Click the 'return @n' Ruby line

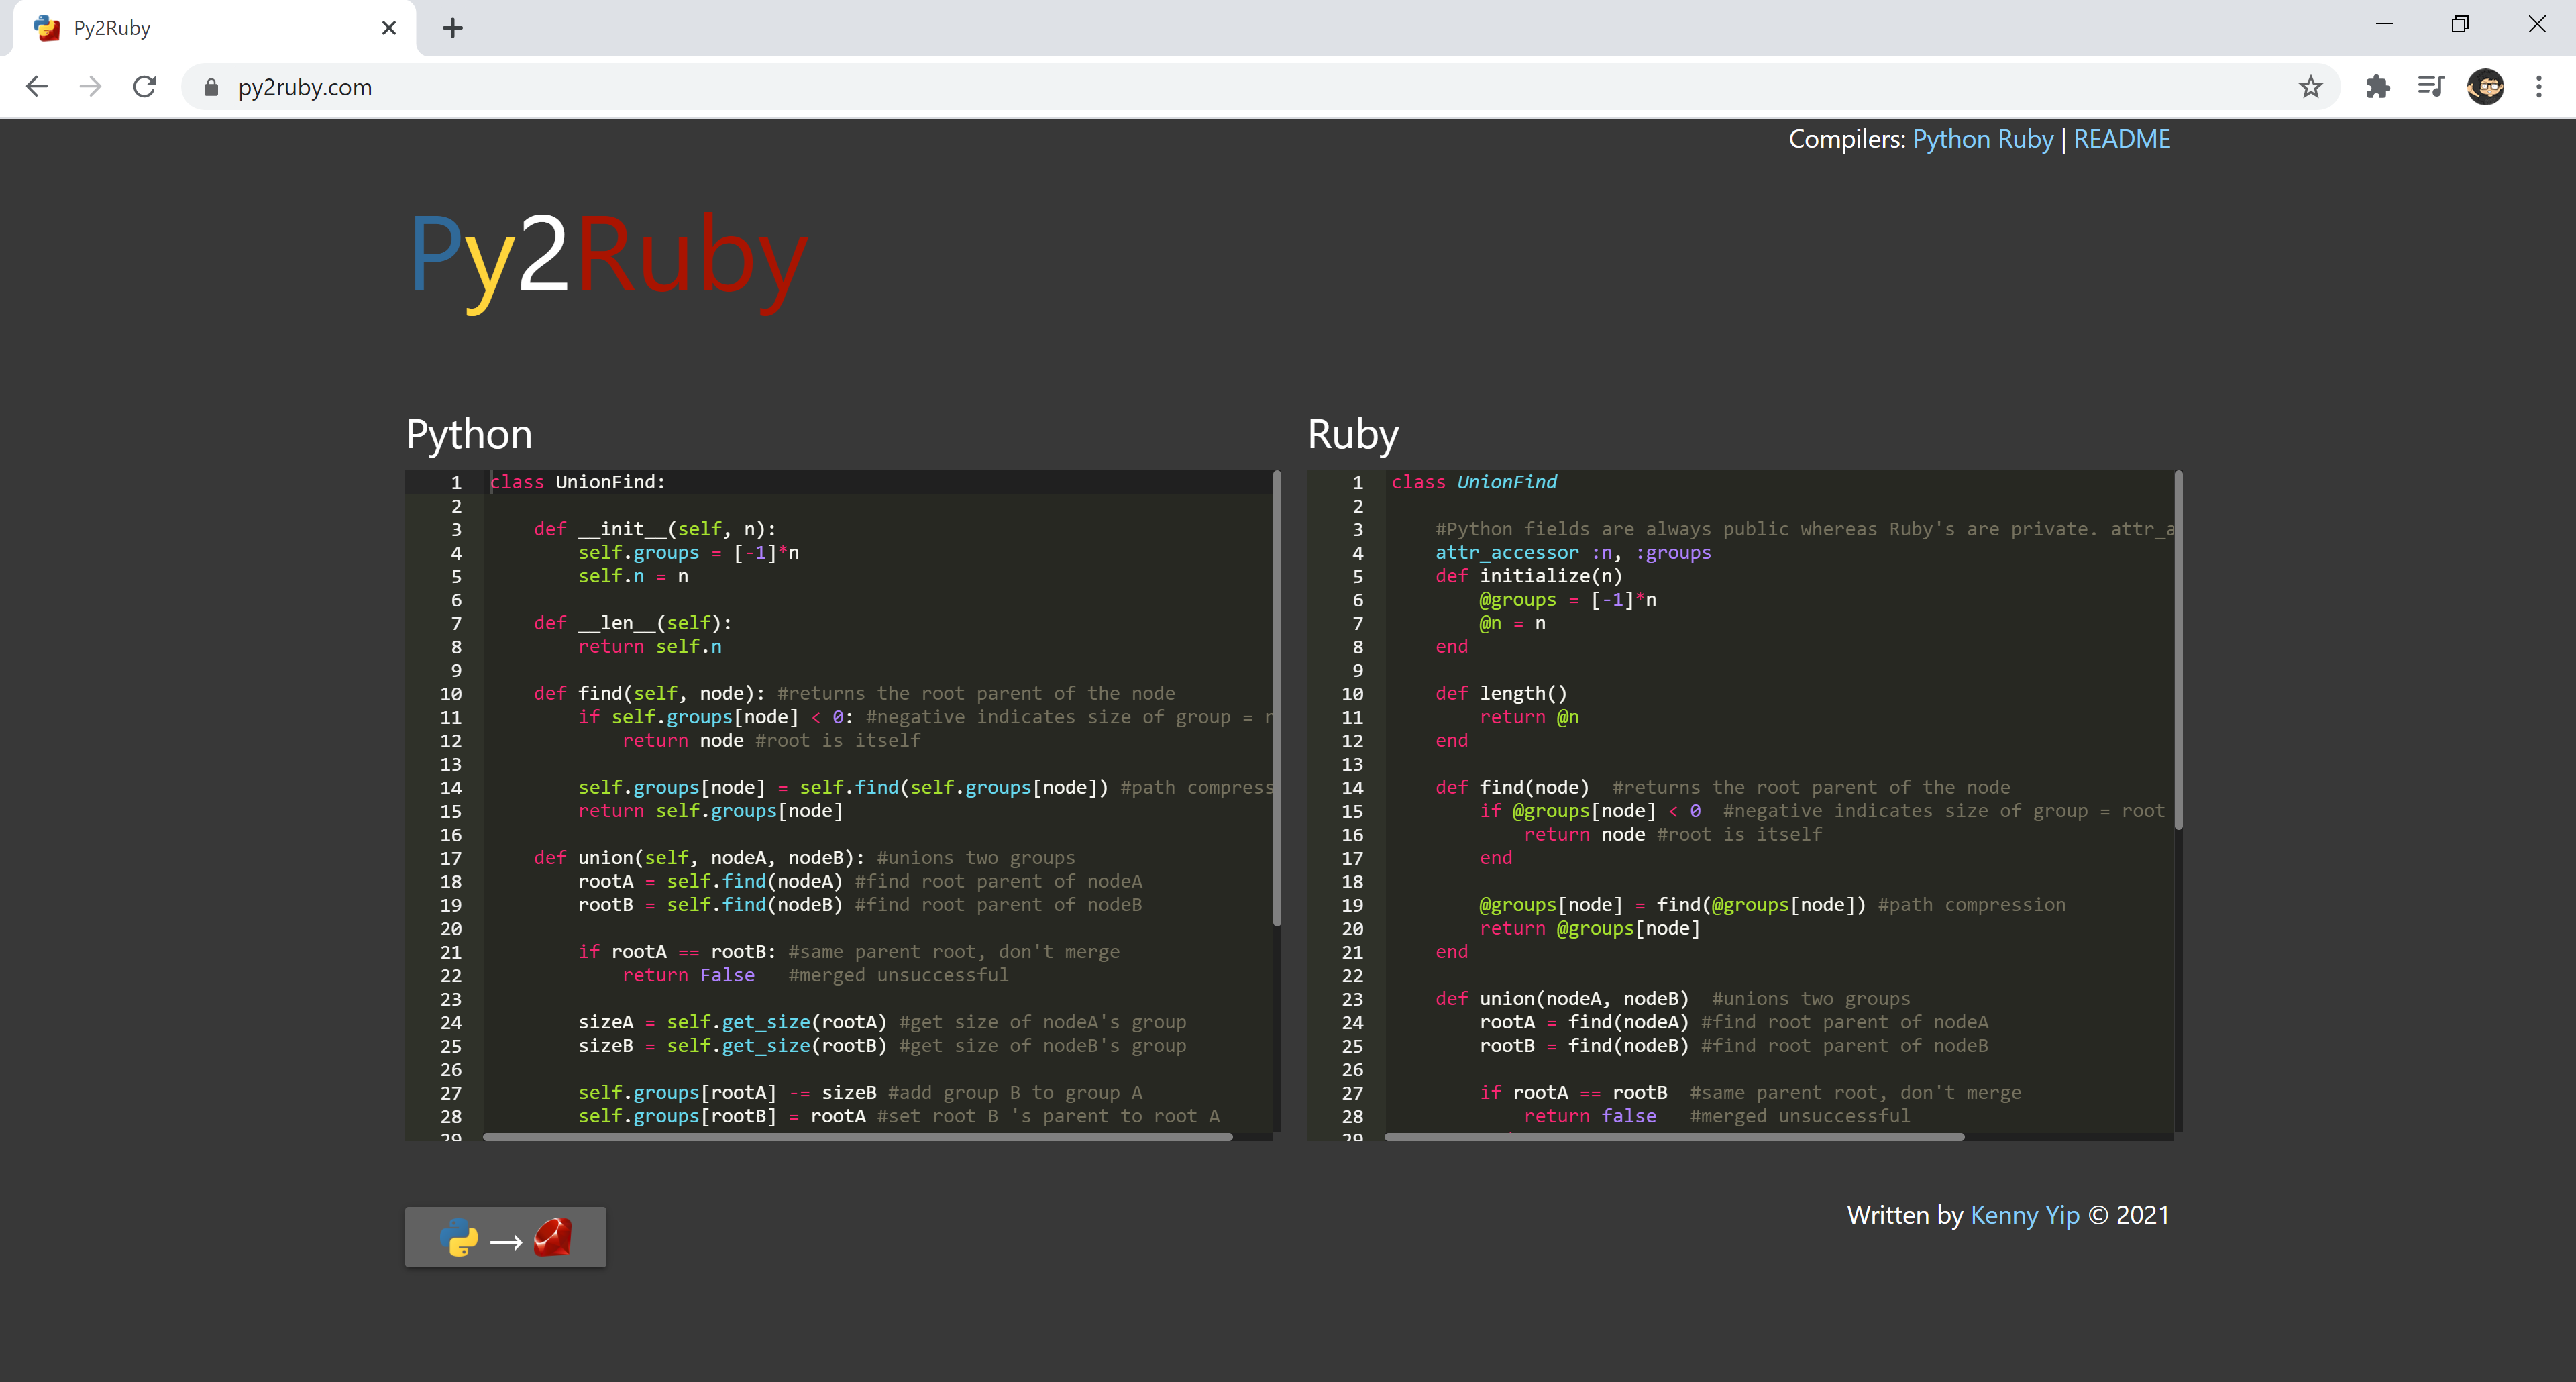click(x=1529, y=717)
